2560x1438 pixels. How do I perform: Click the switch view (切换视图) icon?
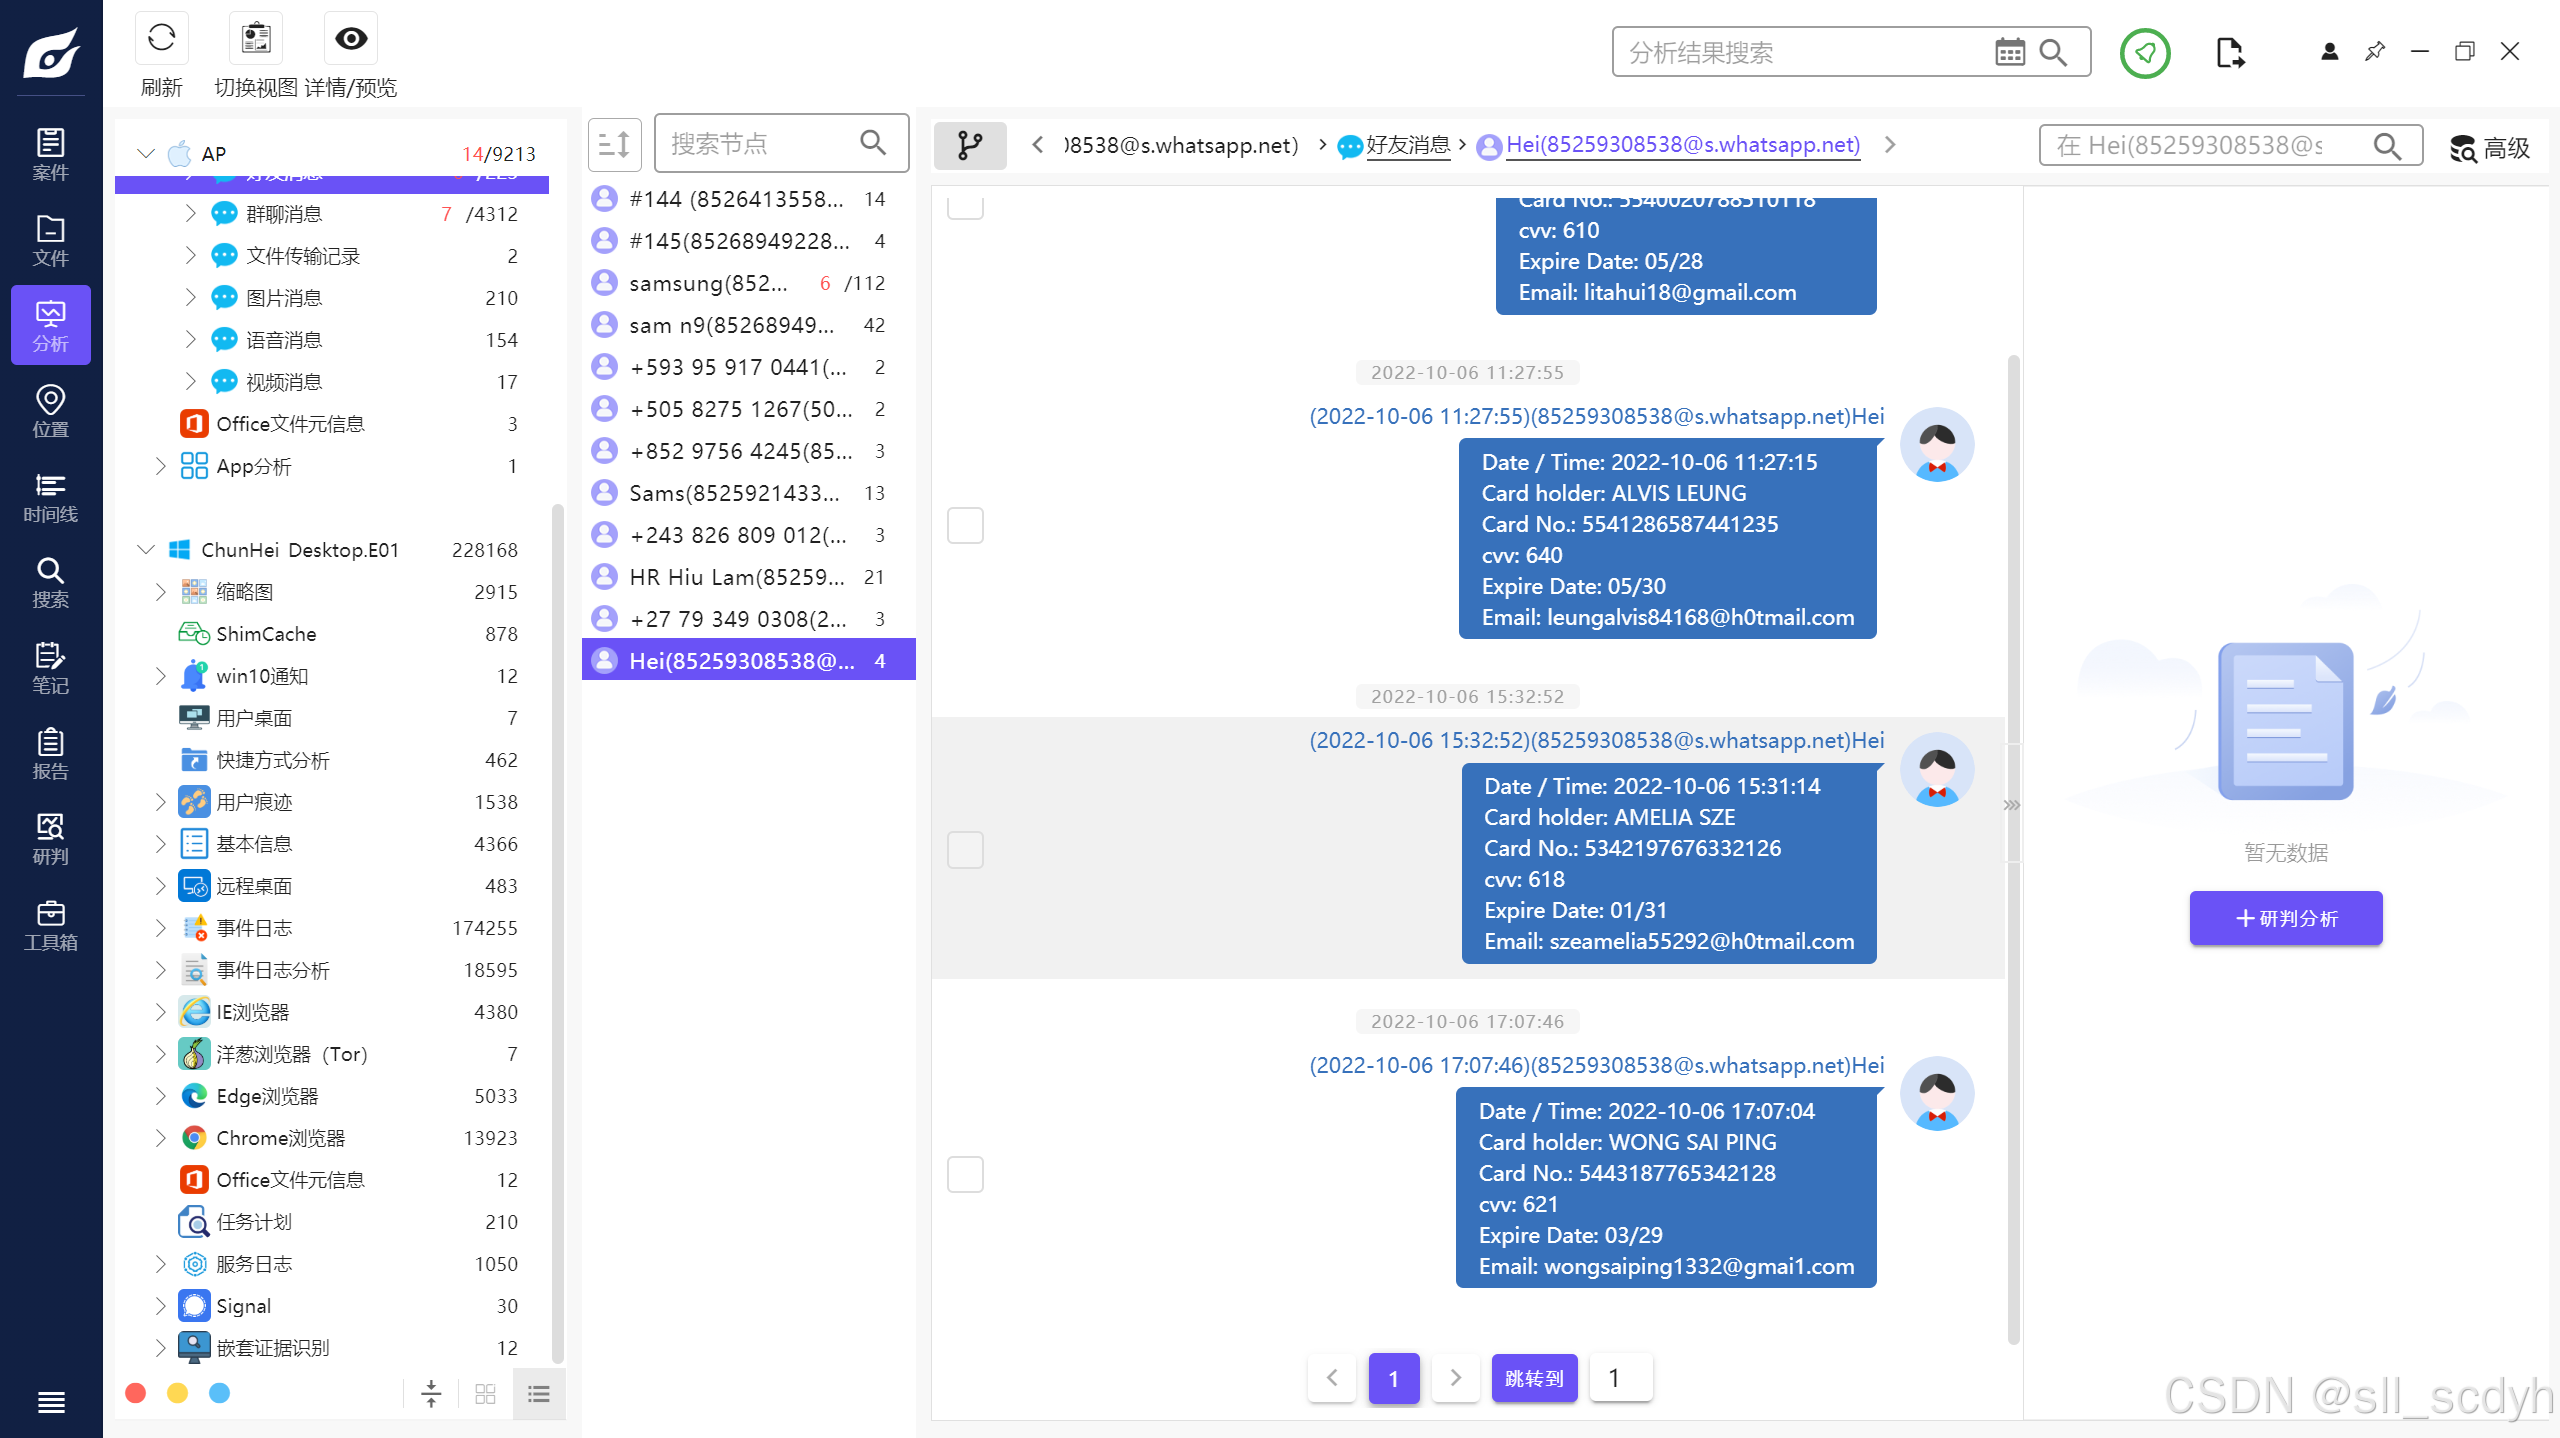[x=256, y=39]
